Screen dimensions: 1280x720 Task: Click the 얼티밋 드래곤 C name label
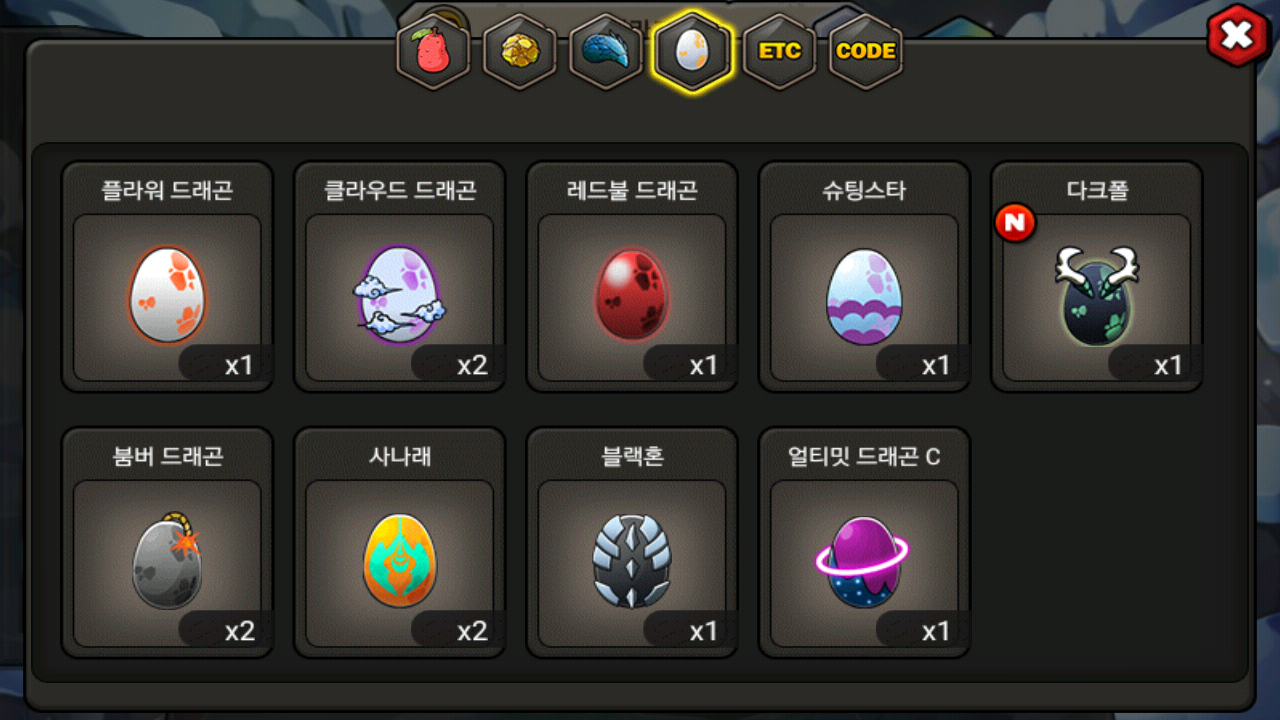(x=864, y=457)
